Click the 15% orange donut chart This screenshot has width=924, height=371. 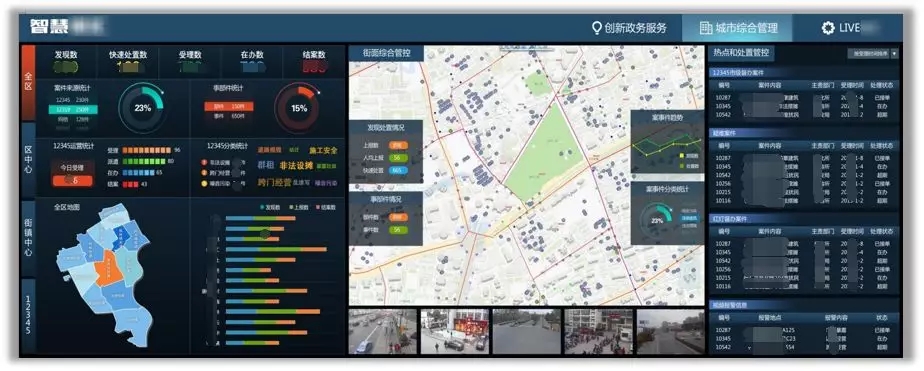coord(299,108)
